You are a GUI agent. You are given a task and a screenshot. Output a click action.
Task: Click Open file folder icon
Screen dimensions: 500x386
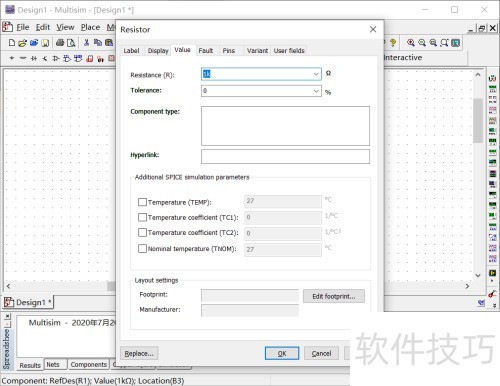22,43
